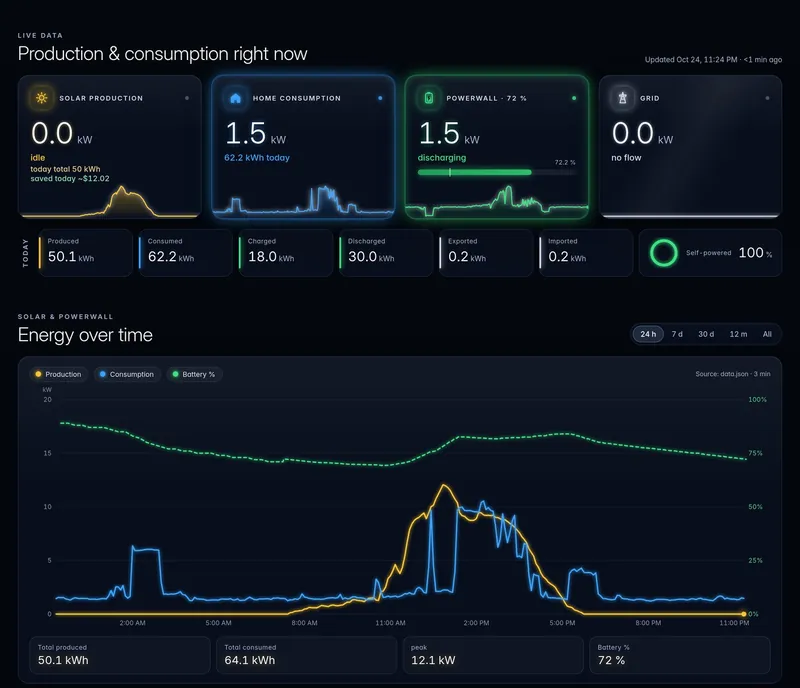The image size is (800, 688).
Task: Click the yellow endpoint marker on Production line
Action: click(x=744, y=614)
